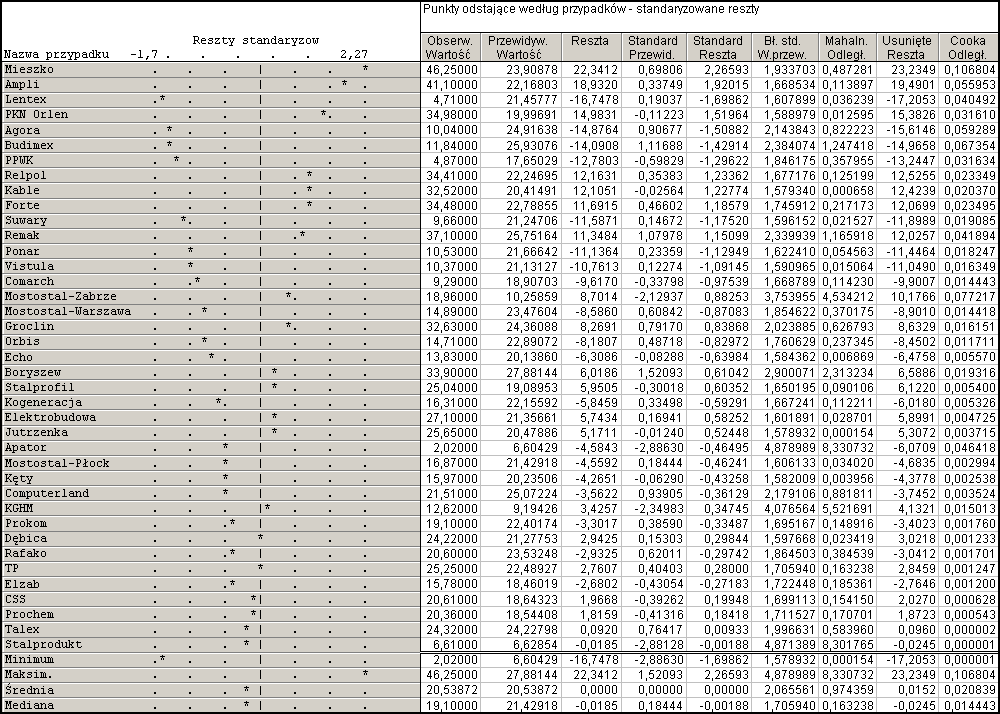Click the Mieszko residual plot asterisk

click(x=365, y=69)
